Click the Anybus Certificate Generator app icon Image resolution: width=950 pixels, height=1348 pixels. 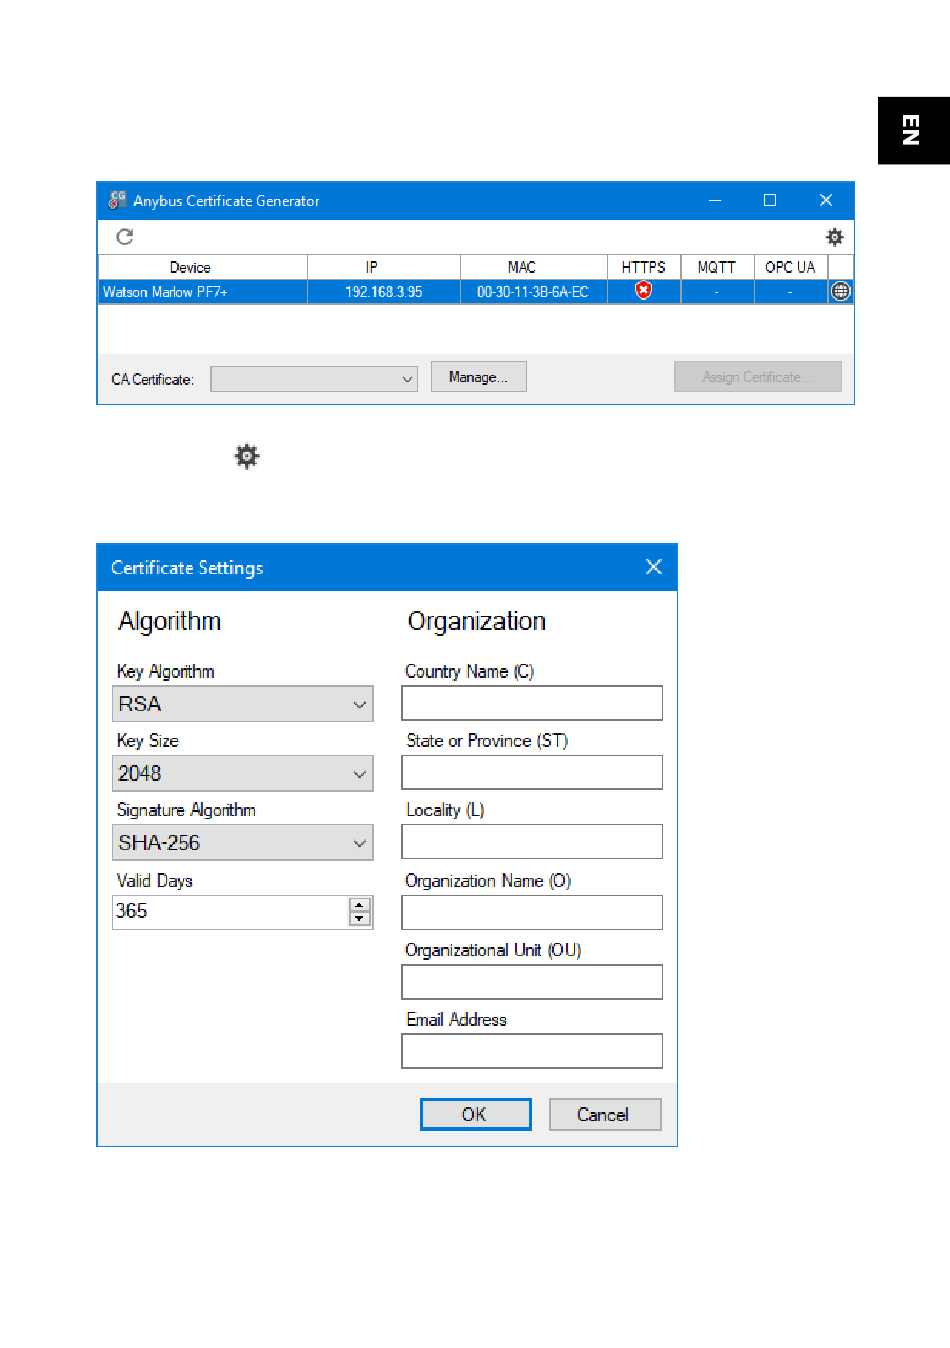[x=118, y=200]
